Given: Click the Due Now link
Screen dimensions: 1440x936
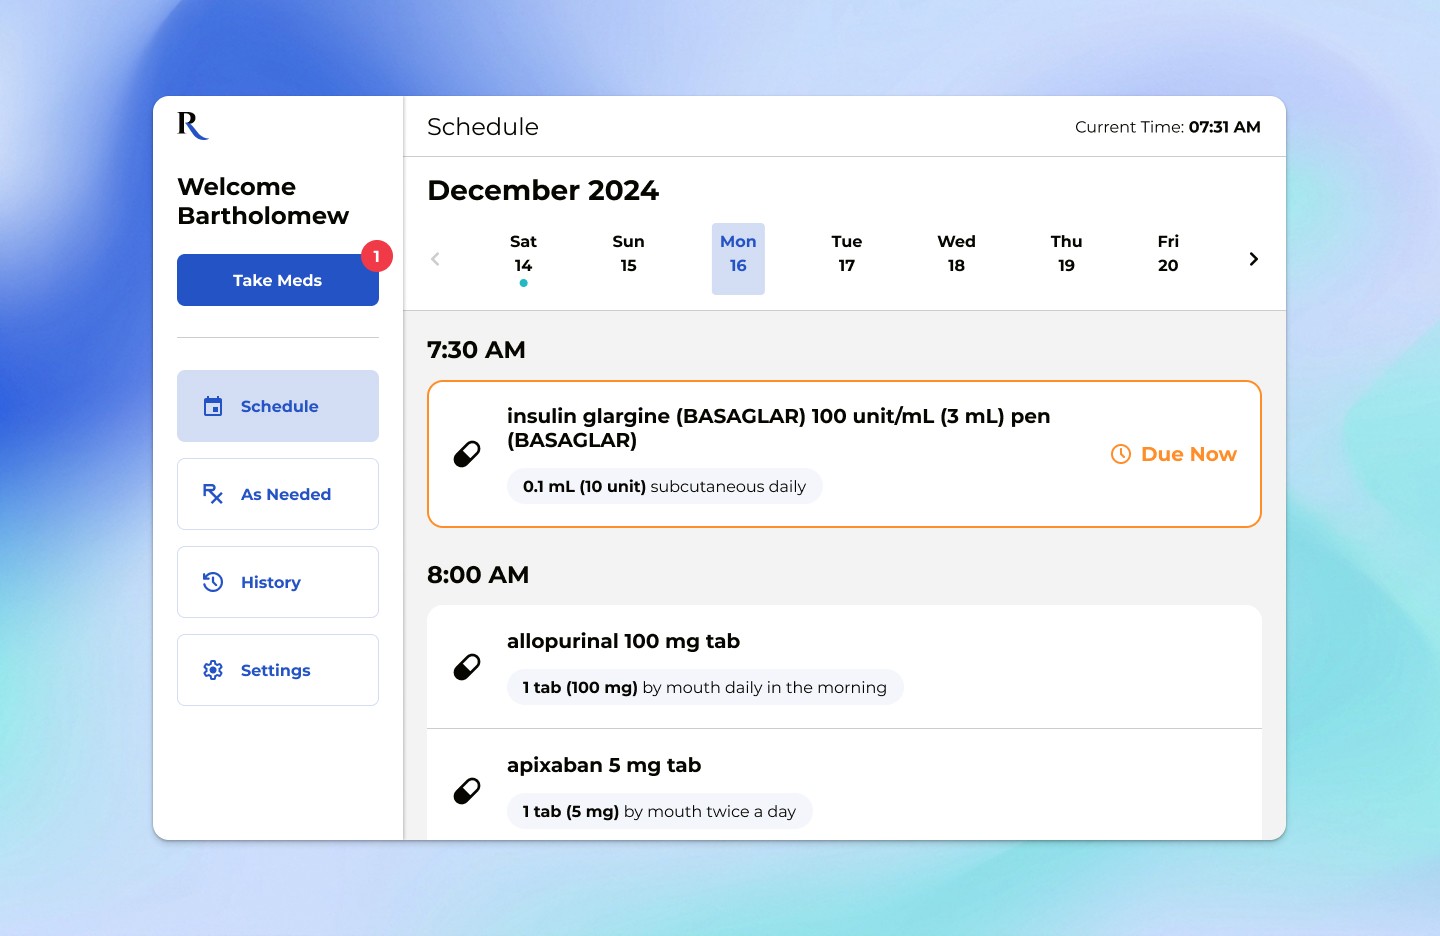Looking at the screenshot, I should pyautogui.click(x=1174, y=454).
